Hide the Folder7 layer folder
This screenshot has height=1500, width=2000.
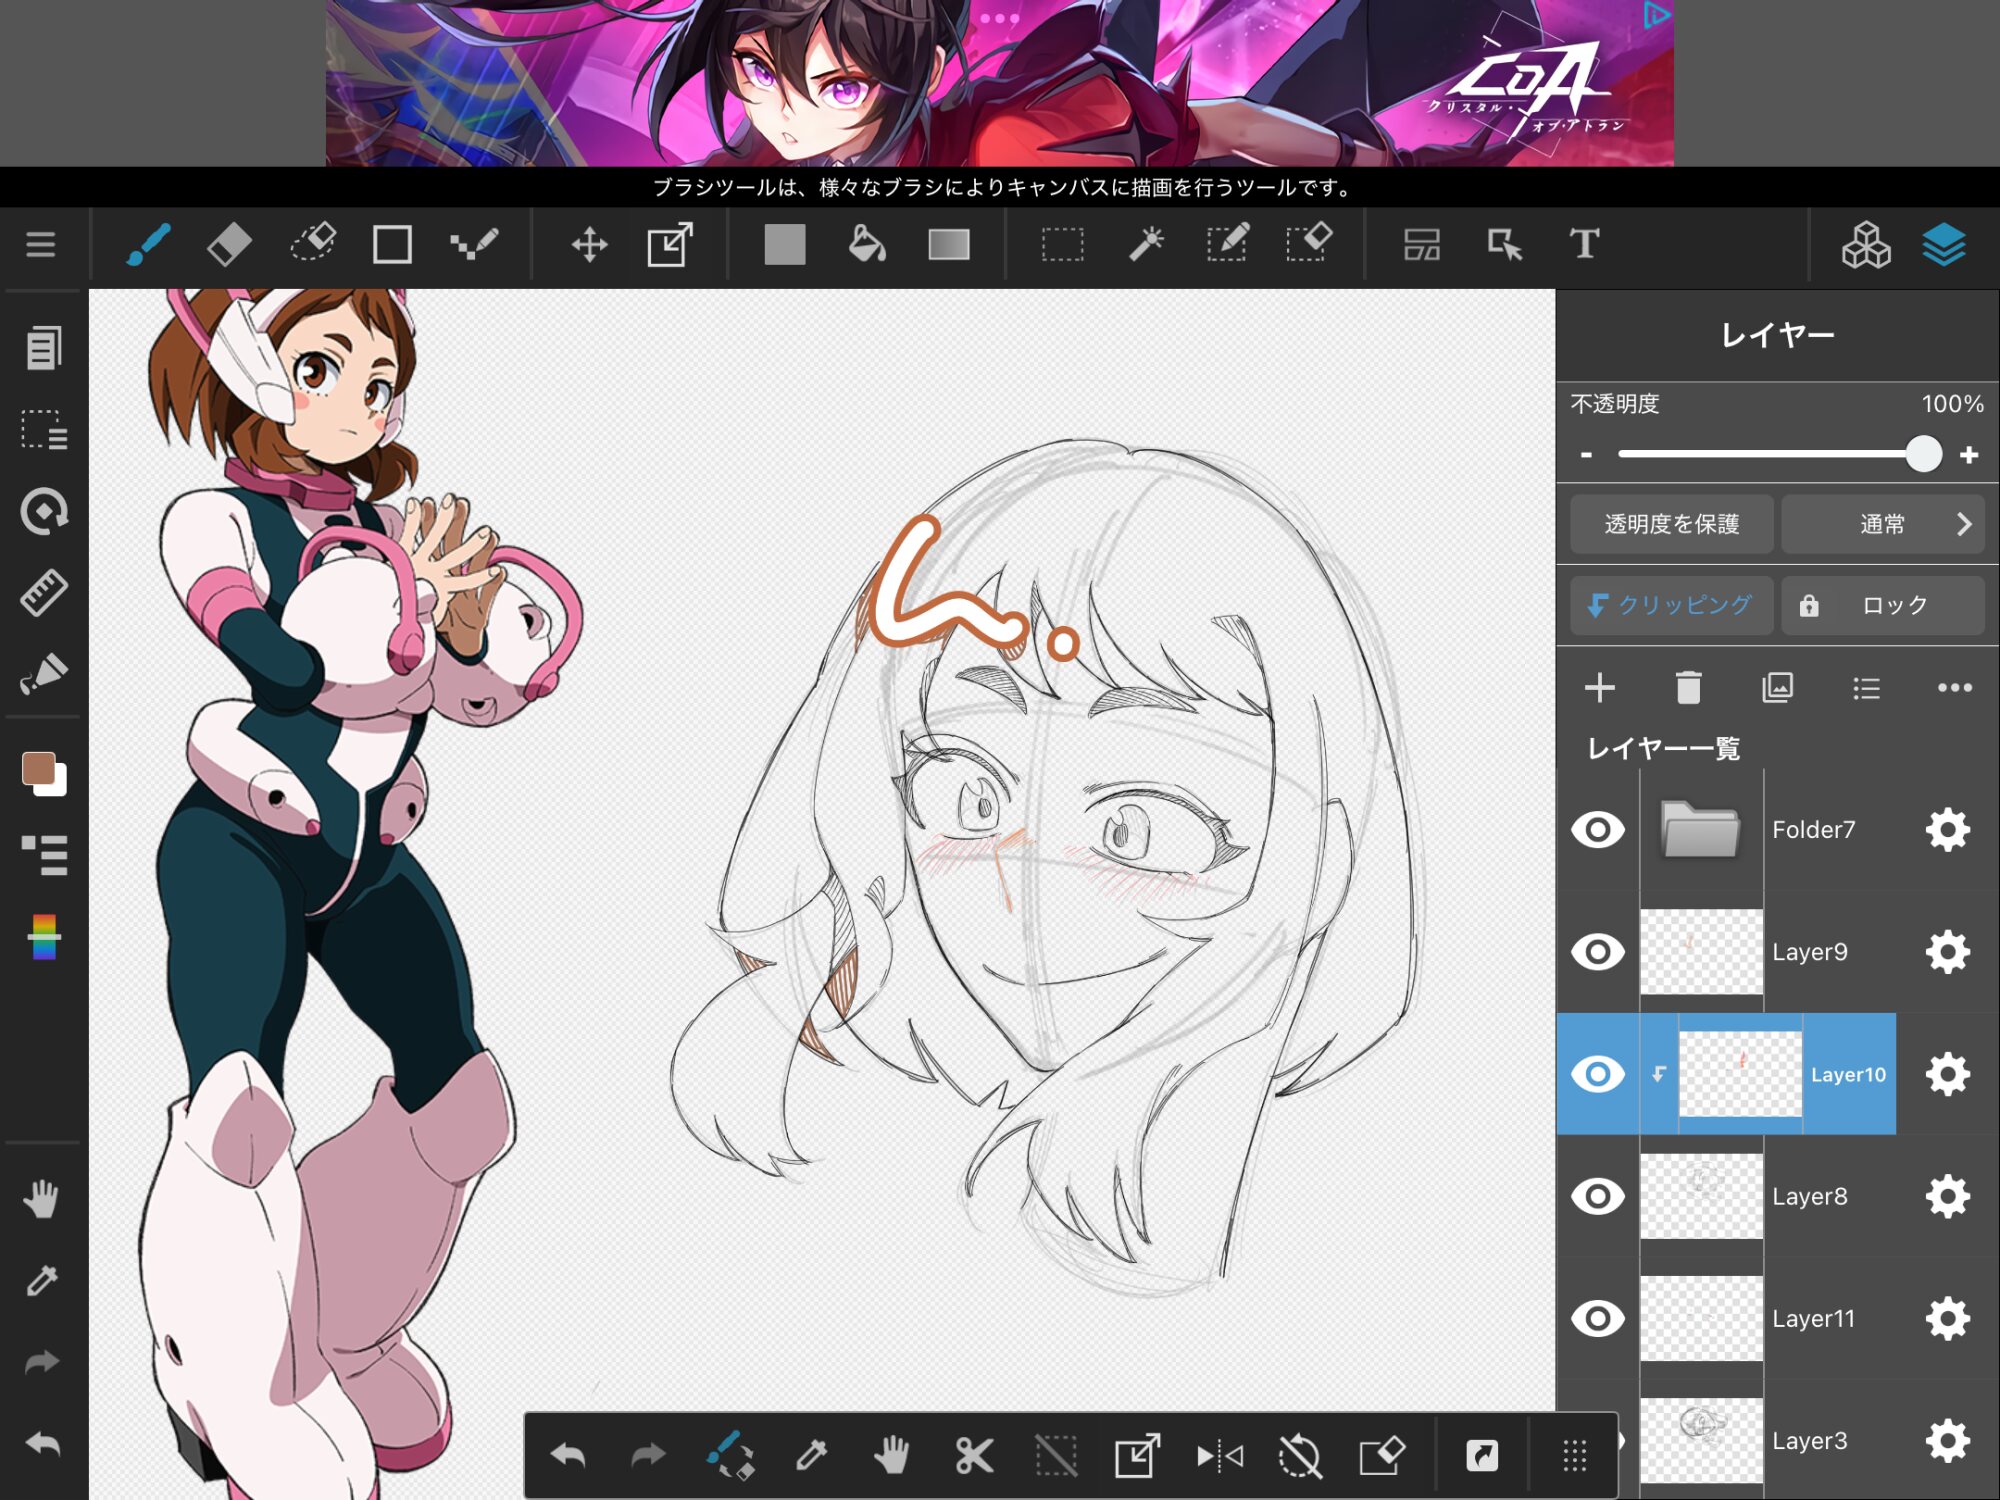pos(1597,830)
